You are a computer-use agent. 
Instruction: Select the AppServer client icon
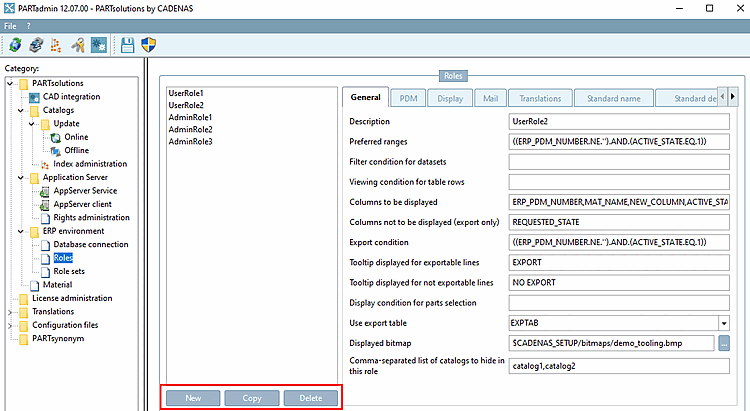pyautogui.click(x=45, y=205)
